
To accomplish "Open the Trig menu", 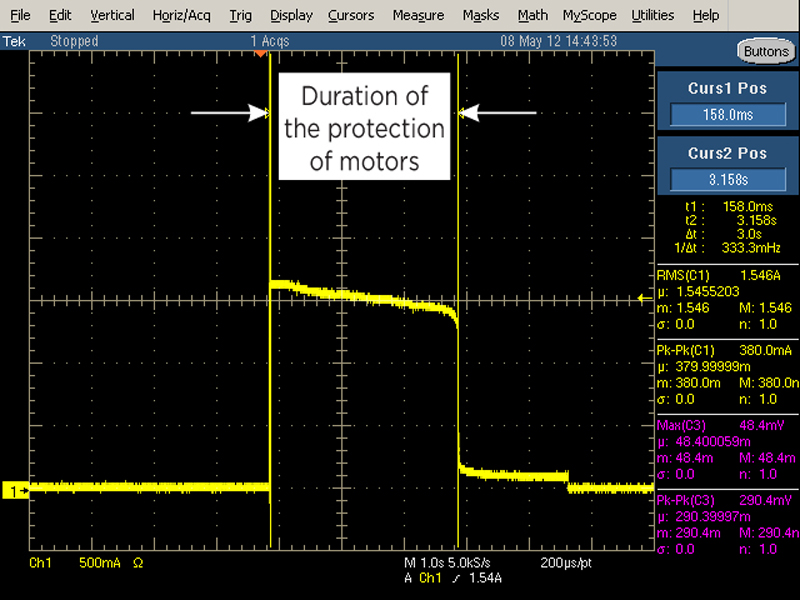I will 240,16.
